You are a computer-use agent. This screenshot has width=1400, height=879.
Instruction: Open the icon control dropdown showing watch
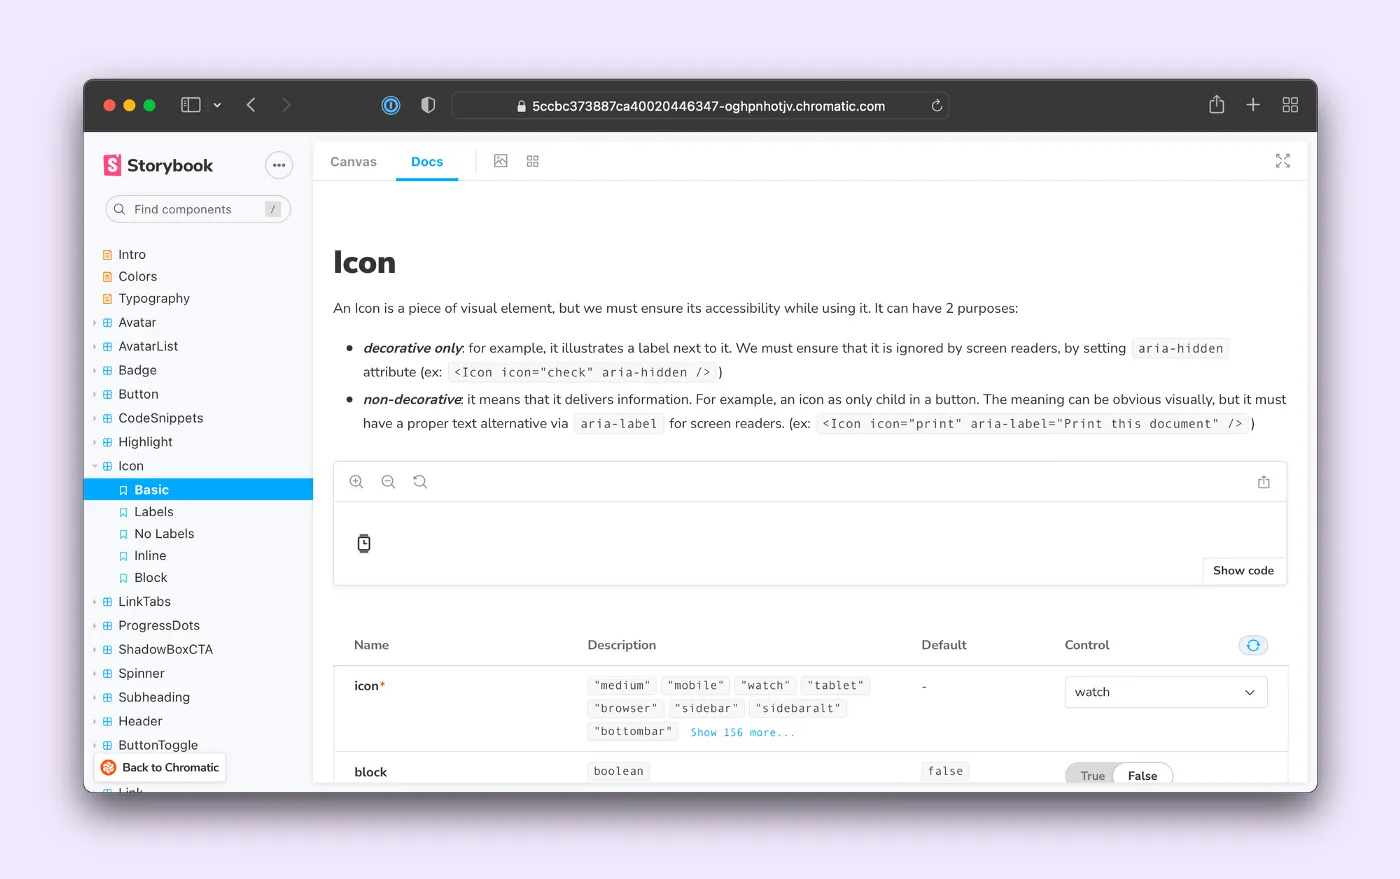[x=1165, y=692]
